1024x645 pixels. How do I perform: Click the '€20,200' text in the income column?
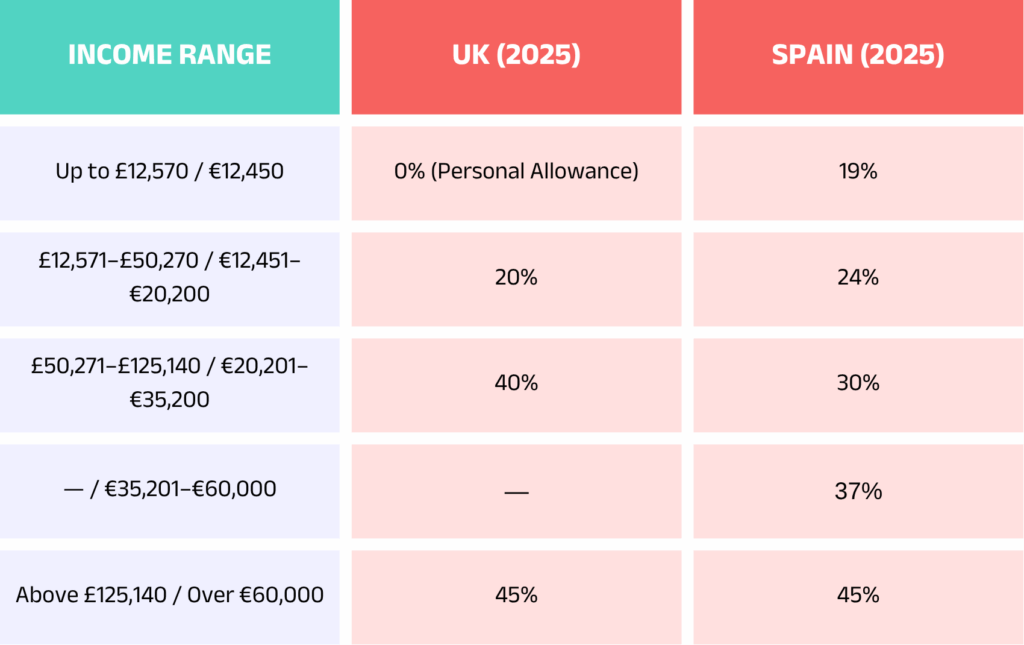(169, 296)
